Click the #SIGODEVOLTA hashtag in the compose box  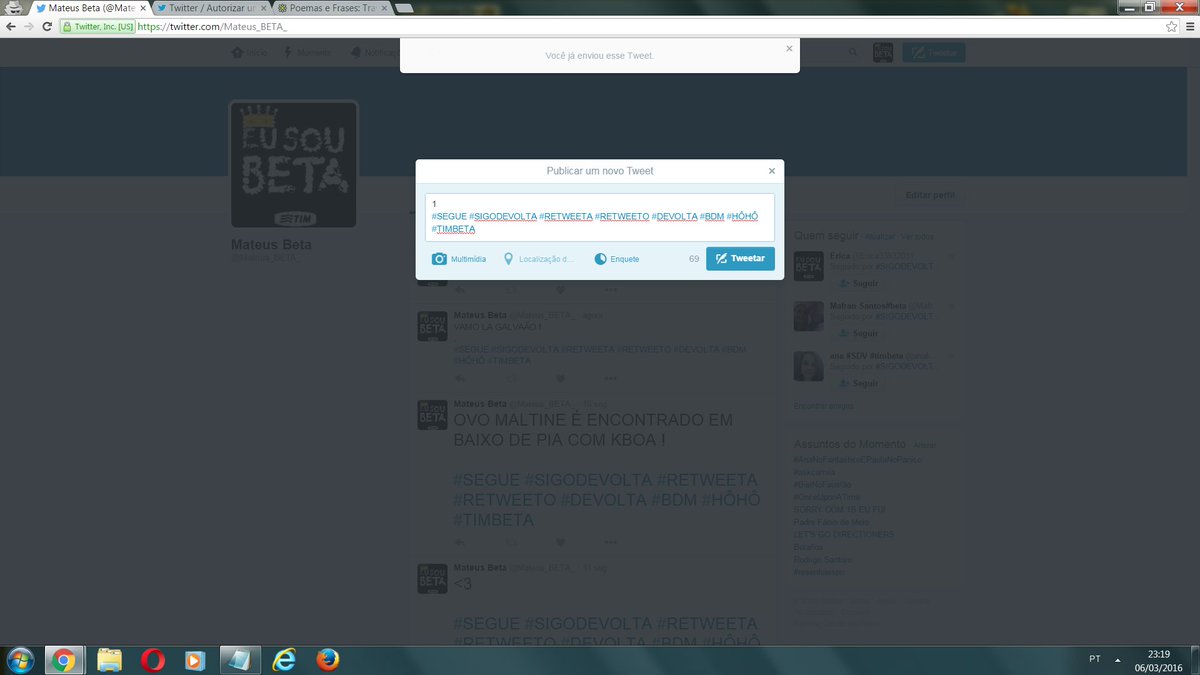click(503, 216)
